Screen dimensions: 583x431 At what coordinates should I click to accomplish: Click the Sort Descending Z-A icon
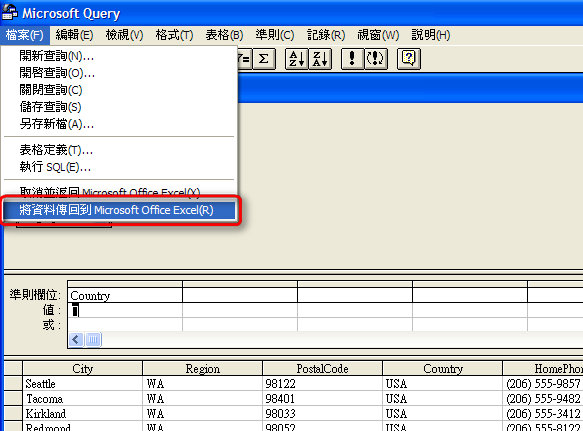[320, 59]
